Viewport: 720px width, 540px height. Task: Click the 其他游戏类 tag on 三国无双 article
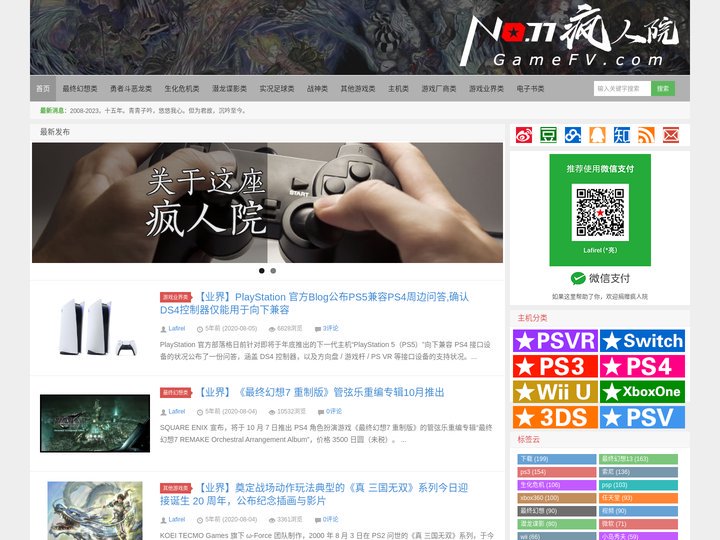tap(176, 488)
